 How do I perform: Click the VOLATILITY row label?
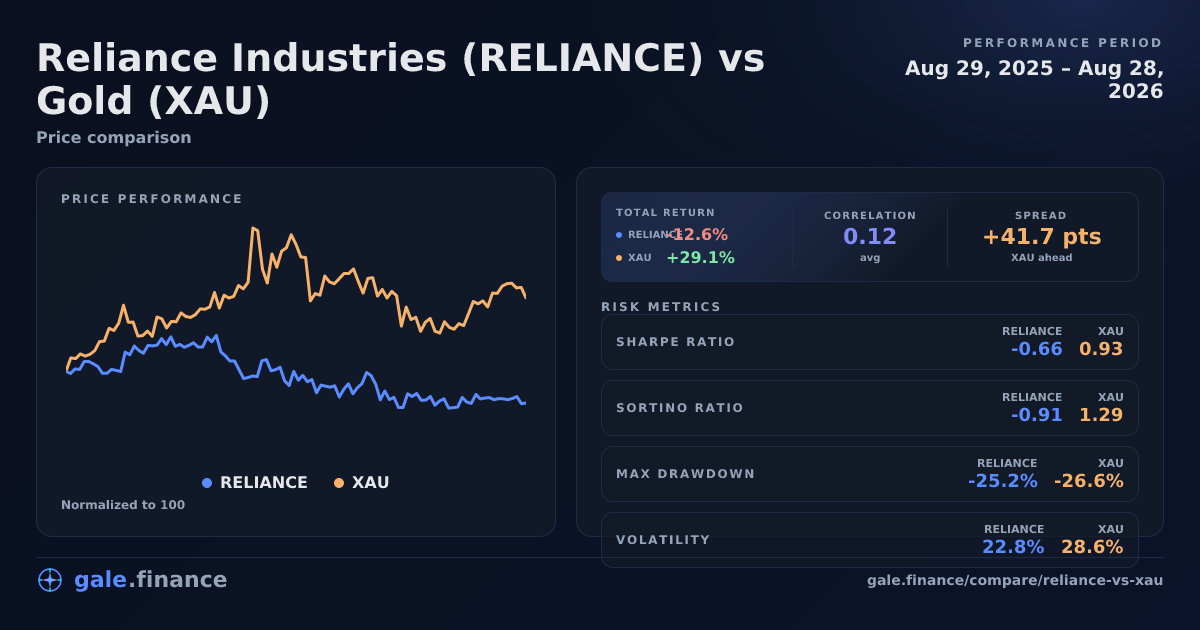pyautogui.click(x=663, y=540)
